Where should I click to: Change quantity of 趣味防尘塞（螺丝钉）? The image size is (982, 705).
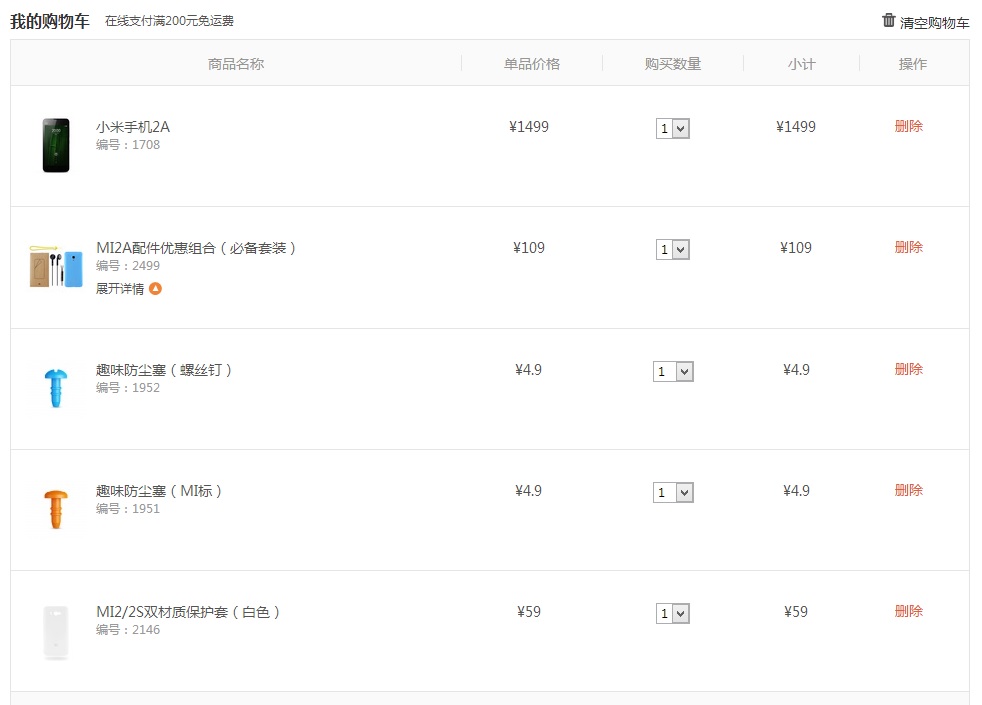[x=673, y=371]
